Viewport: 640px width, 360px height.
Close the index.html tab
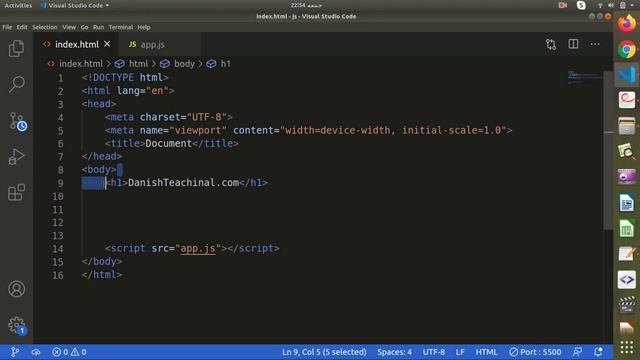pos(107,44)
